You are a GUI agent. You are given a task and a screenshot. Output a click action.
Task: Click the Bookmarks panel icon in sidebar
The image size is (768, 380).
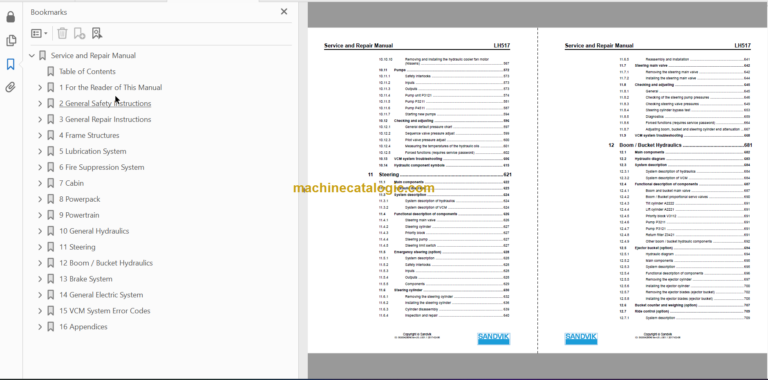point(10,64)
